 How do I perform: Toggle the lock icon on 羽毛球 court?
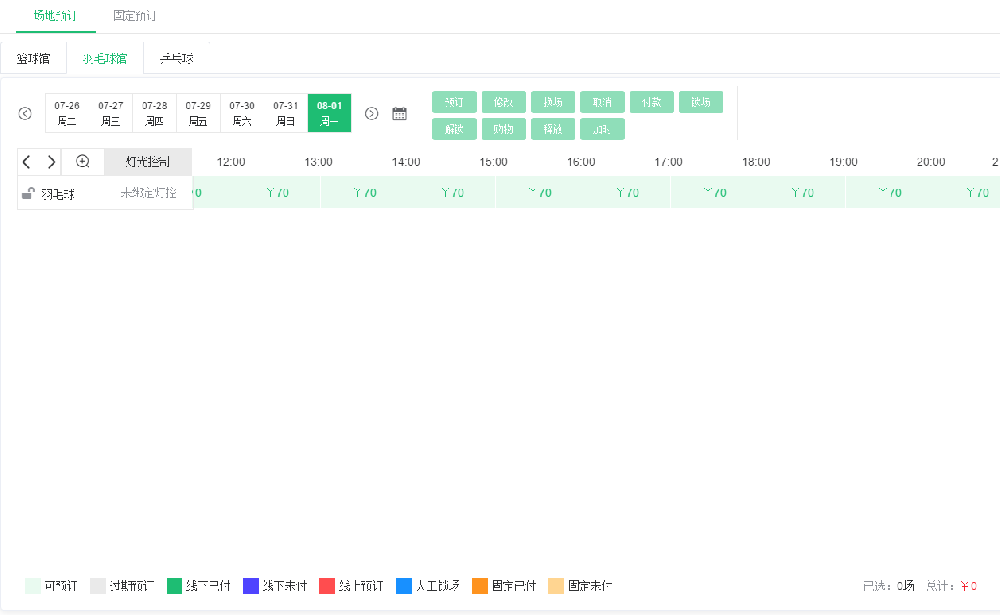29,194
